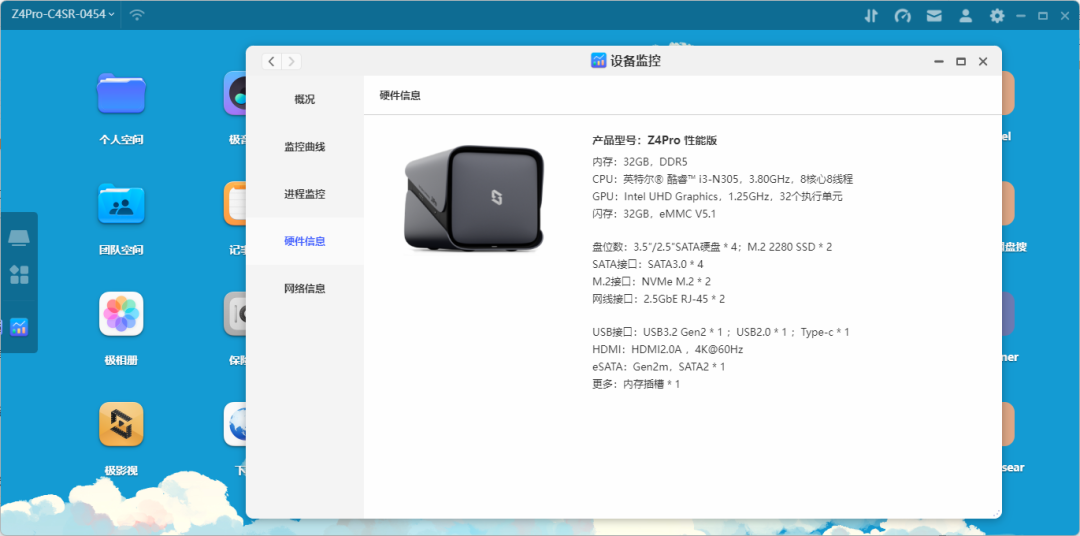The width and height of the screenshot is (1080, 536).
Task: Go back with the left arrow in 设备监控
Action: [271, 61]
